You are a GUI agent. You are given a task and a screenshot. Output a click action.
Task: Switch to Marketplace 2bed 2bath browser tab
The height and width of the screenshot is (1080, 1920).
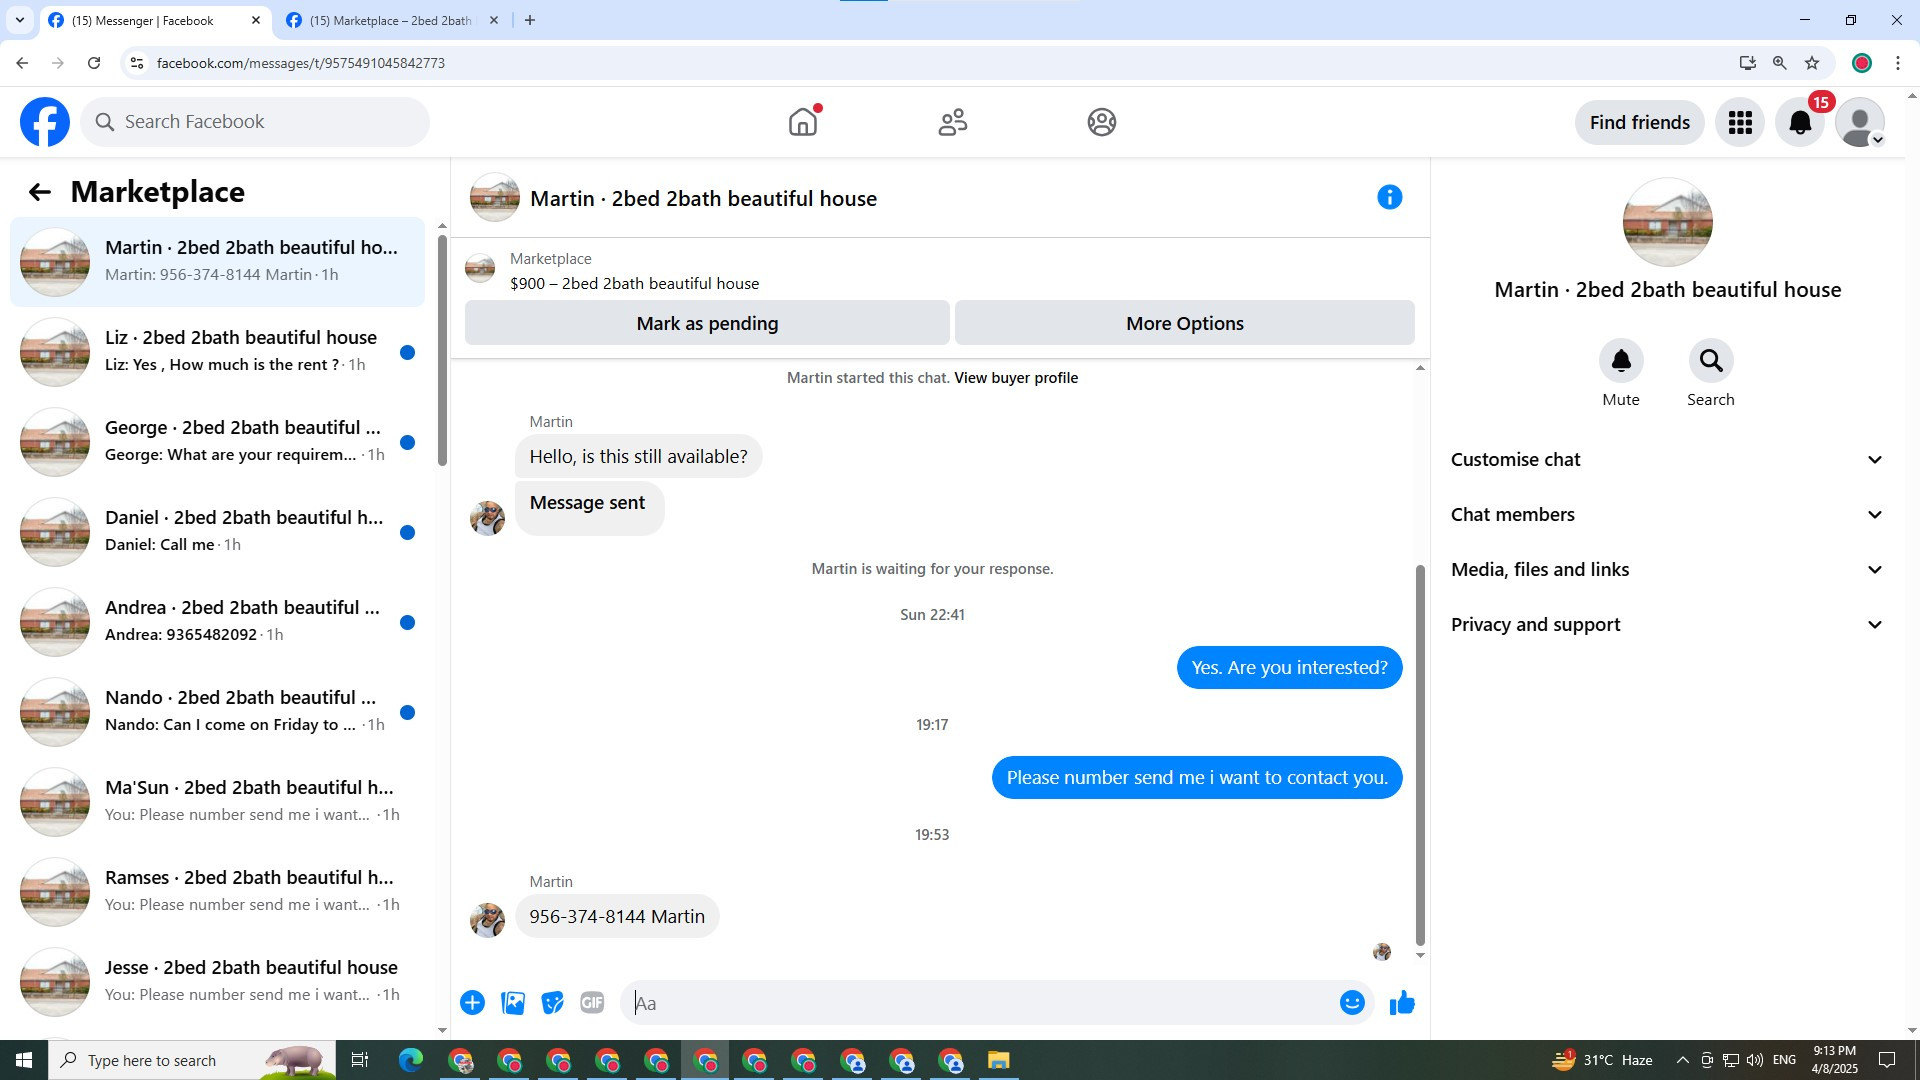point(390,20)
